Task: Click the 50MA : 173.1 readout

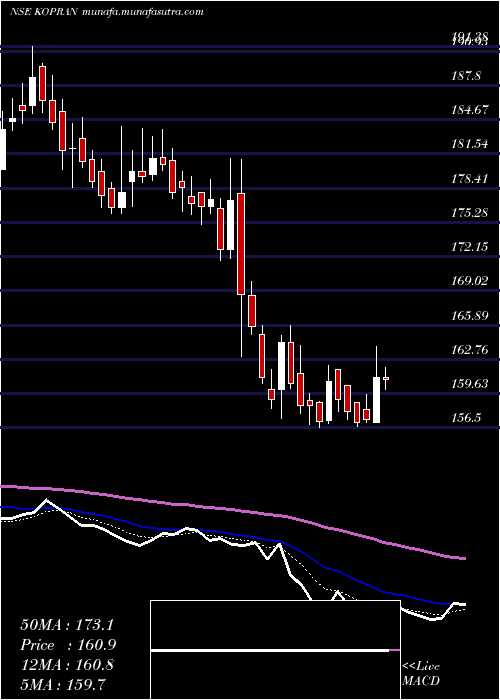Action: tap(65, 625)
